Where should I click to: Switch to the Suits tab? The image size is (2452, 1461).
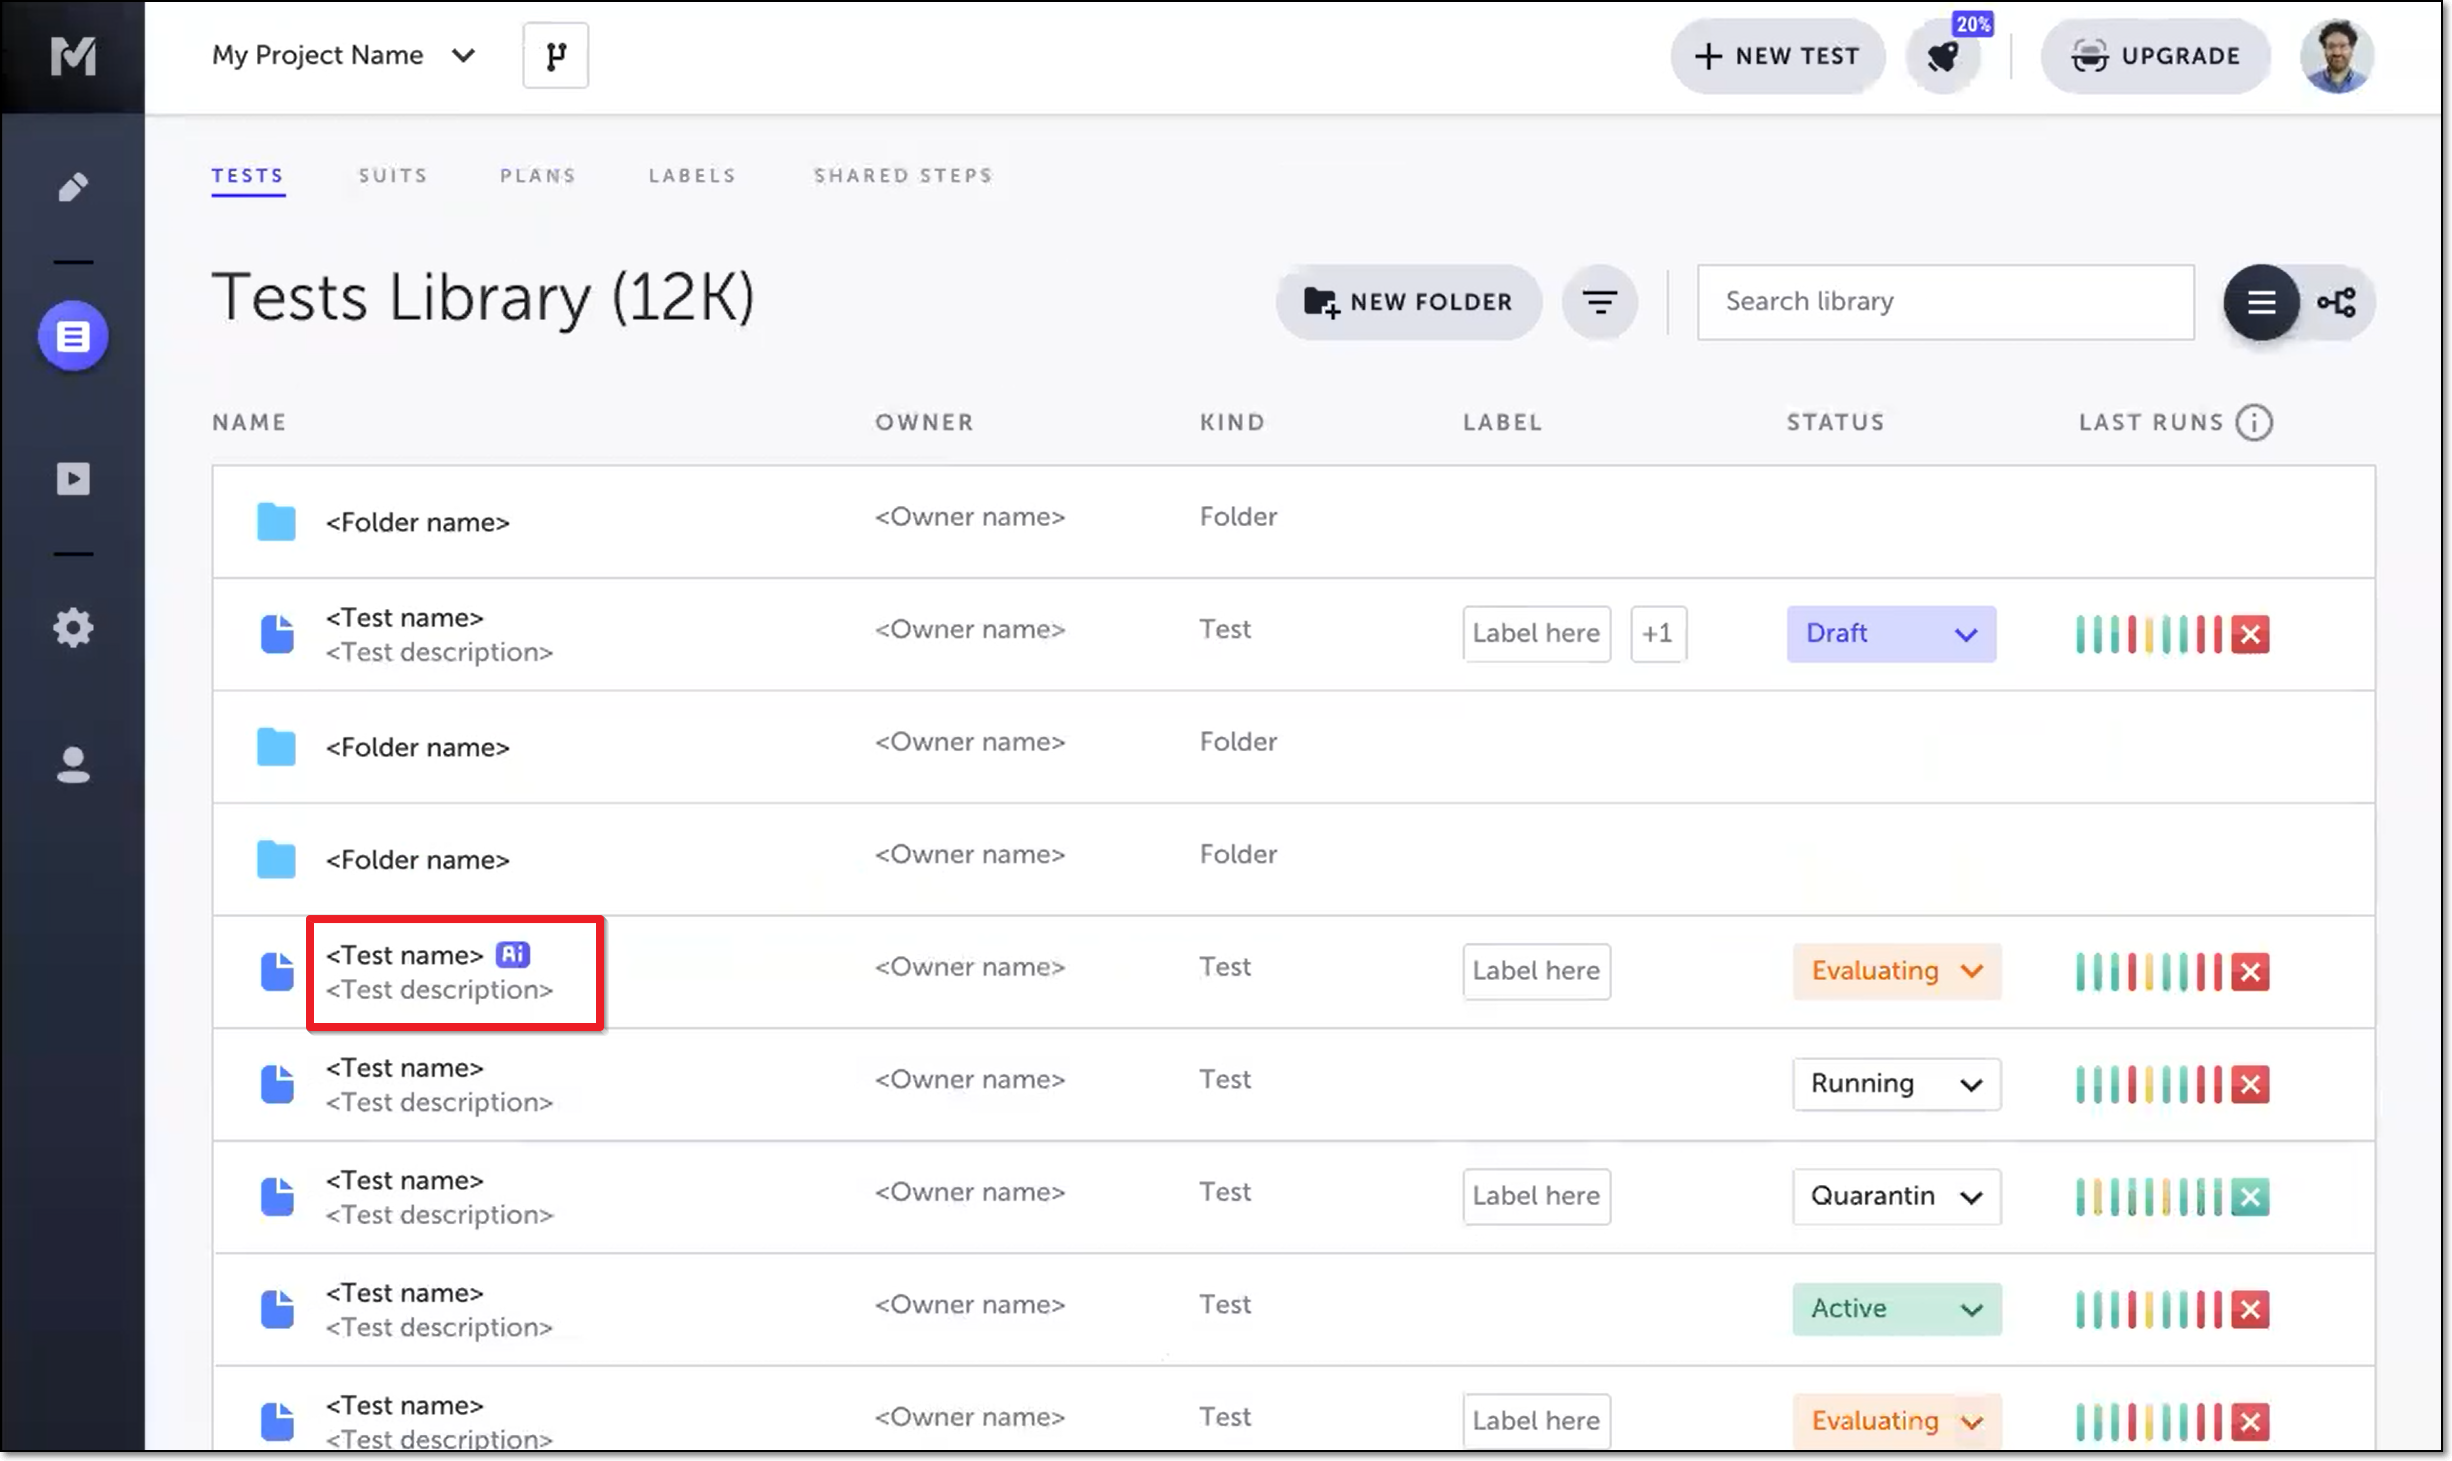click(393, 176)
